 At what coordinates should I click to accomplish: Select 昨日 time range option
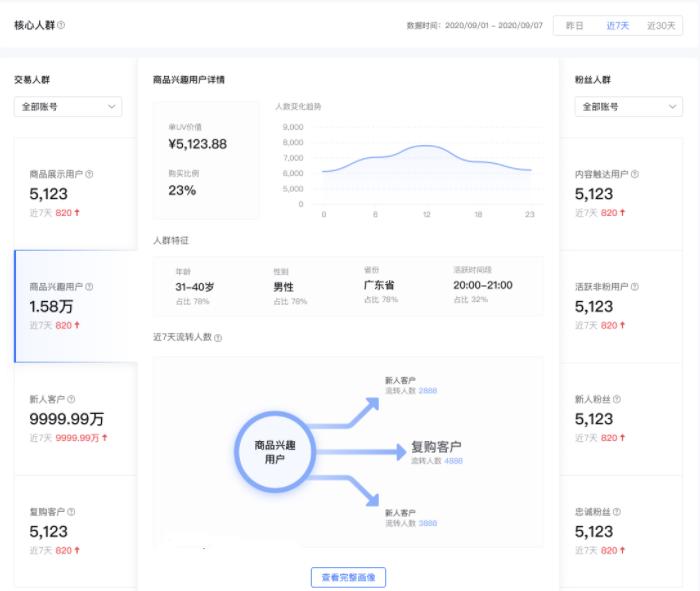coord(575,26)
